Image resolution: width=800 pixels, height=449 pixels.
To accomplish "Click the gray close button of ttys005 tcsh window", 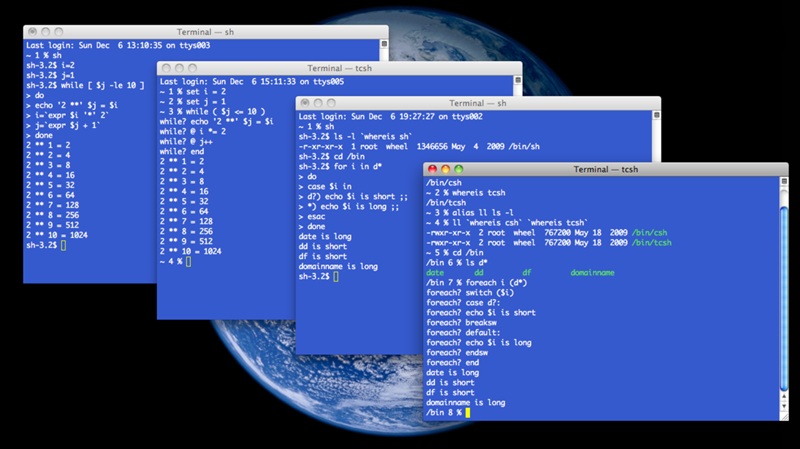I will coord(166,68).
